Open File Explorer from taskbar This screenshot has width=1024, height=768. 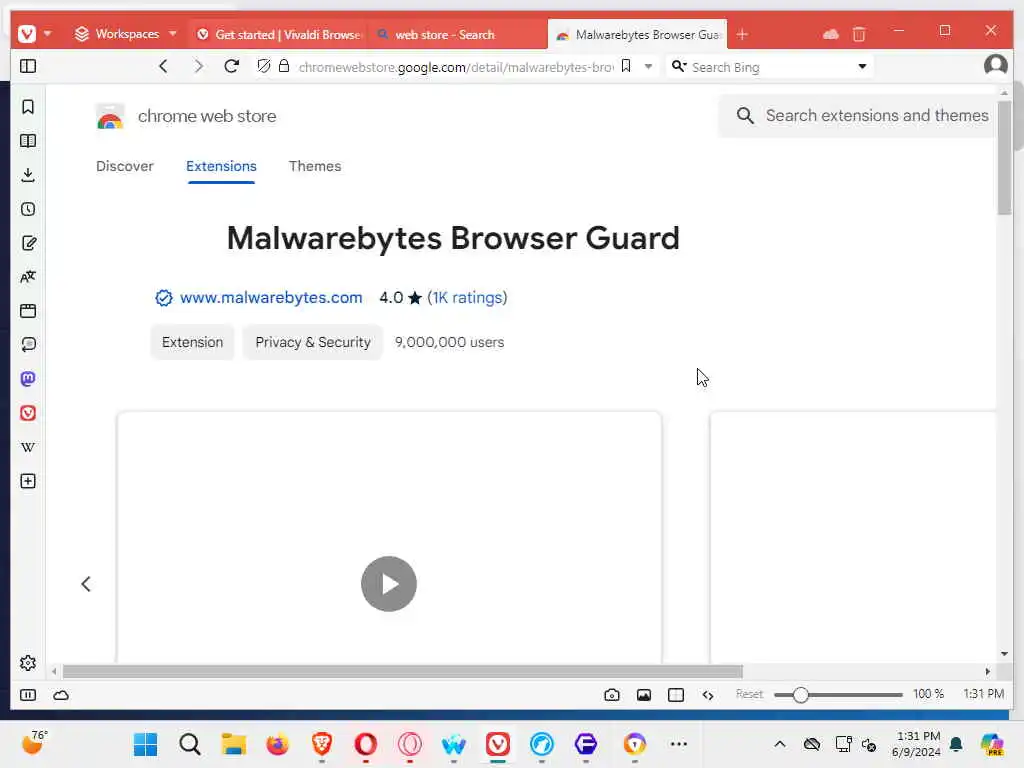pos(233,744)
